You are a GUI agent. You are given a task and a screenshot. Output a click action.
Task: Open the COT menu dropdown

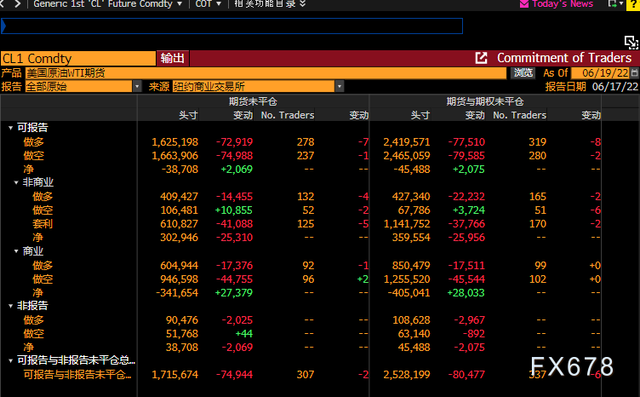pos(208,4)
